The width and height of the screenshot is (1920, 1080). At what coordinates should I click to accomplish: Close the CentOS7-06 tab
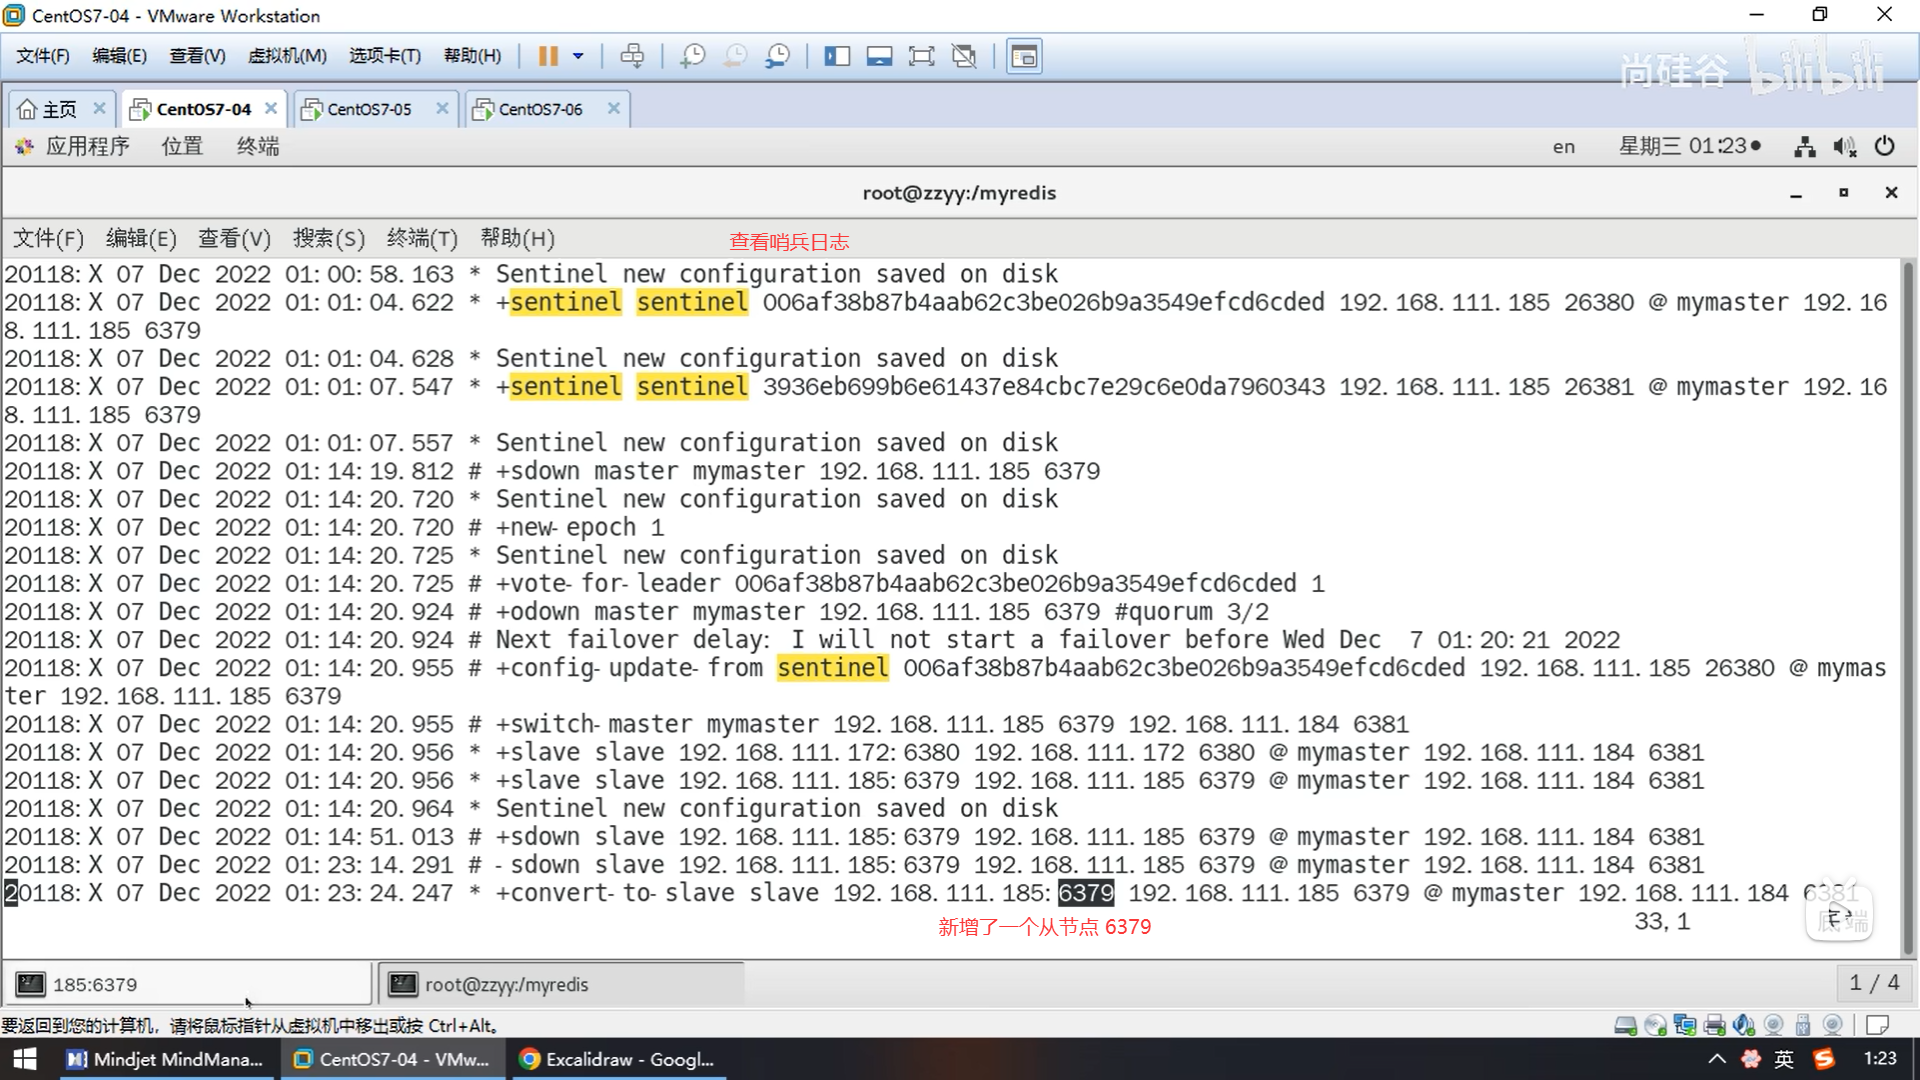614,108
